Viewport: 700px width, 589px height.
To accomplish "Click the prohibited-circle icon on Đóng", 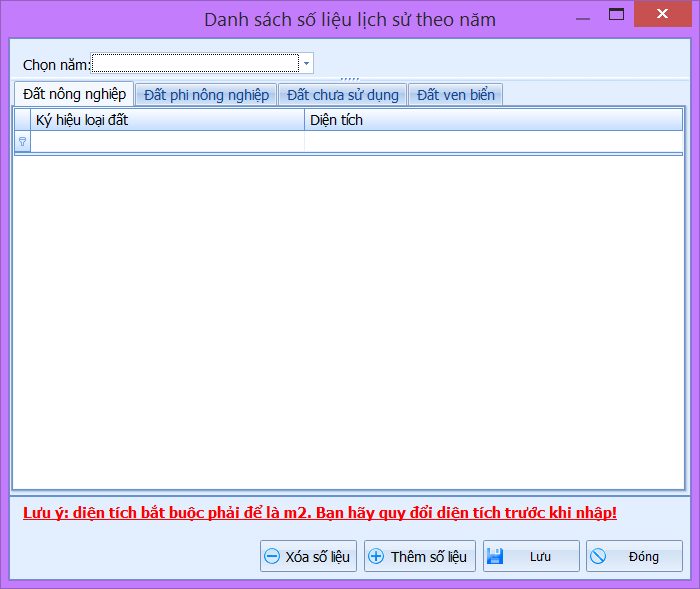I will click(x=599, y=557).
